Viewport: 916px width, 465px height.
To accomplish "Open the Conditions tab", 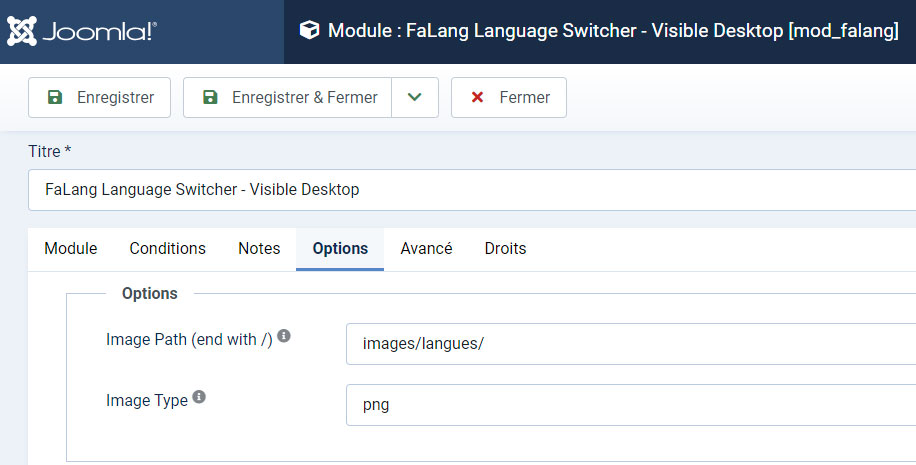I will click(x=168, y=249).
